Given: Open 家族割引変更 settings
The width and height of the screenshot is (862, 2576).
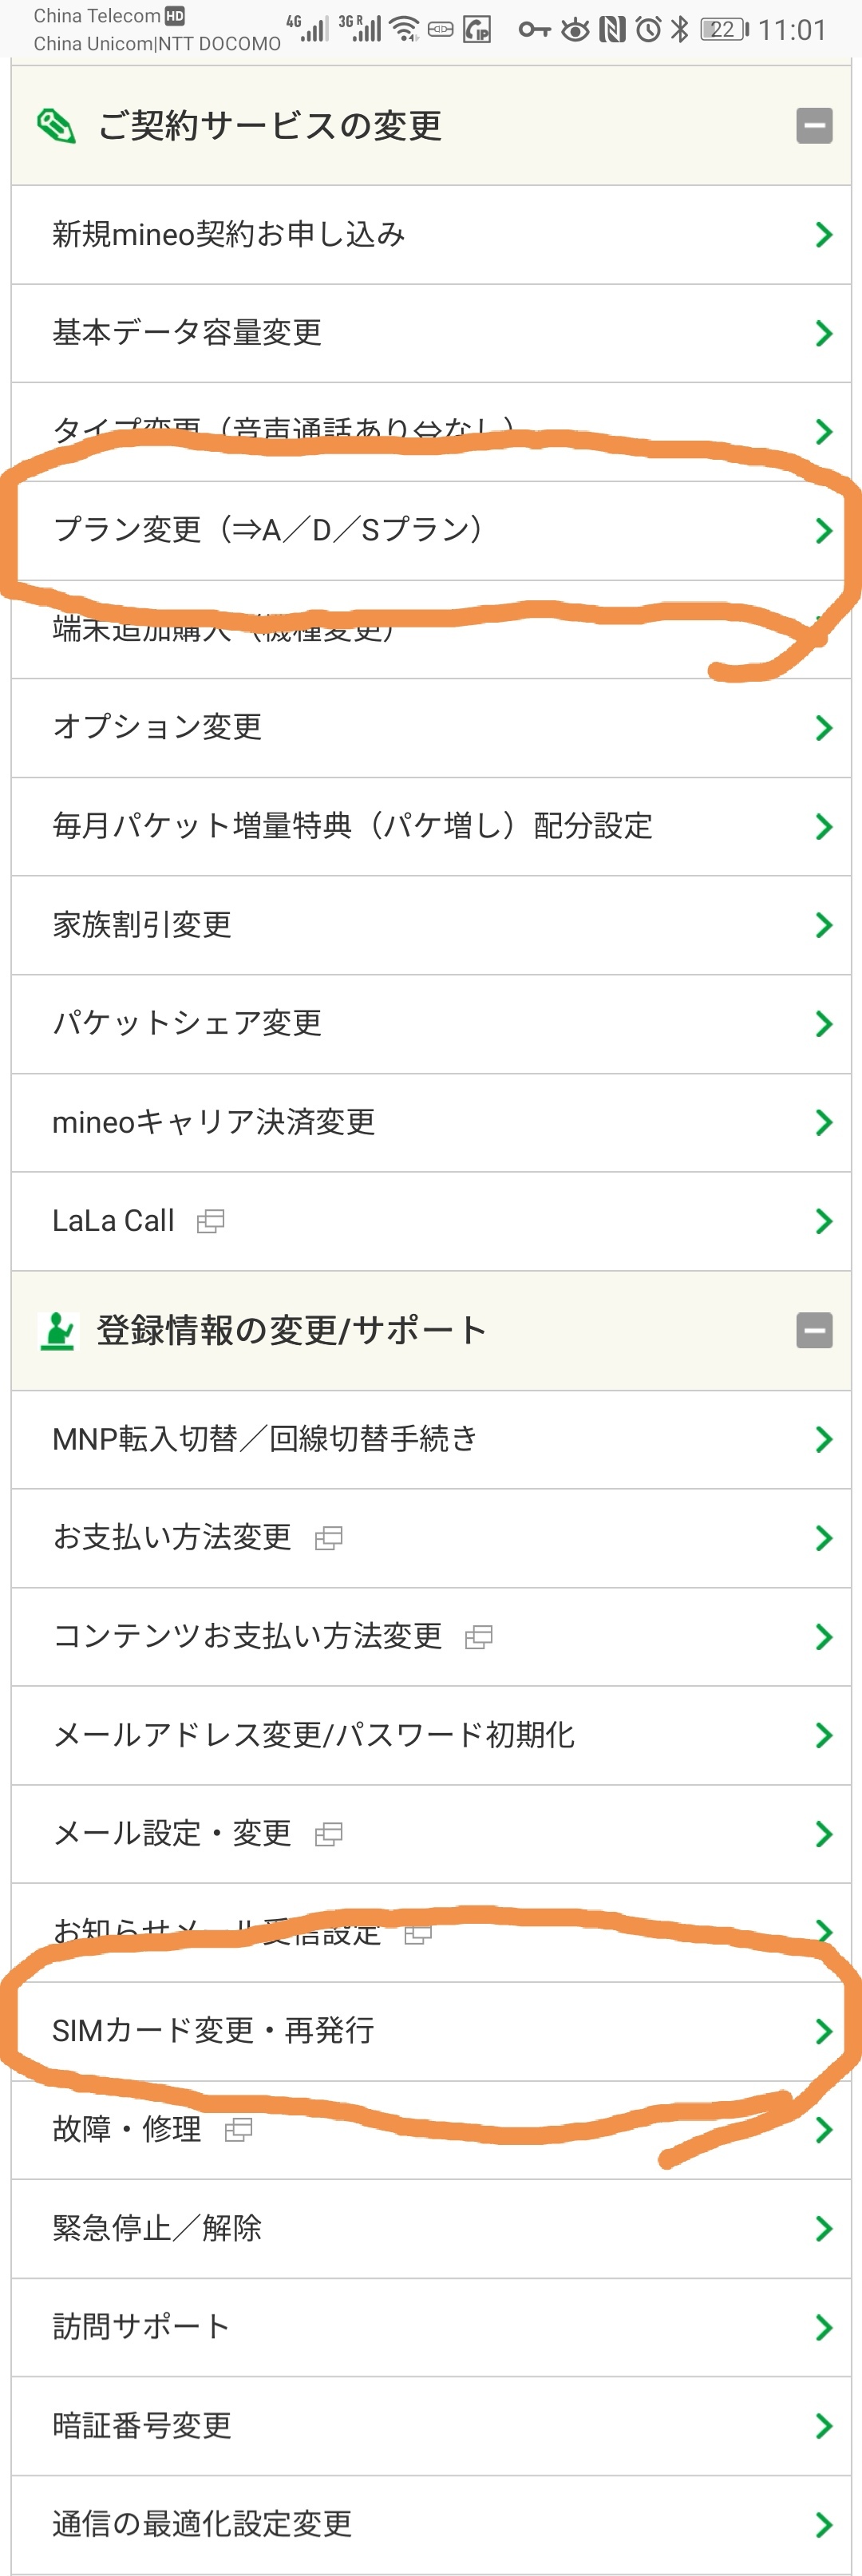Looking at the screenshot, I should point(142,925).
